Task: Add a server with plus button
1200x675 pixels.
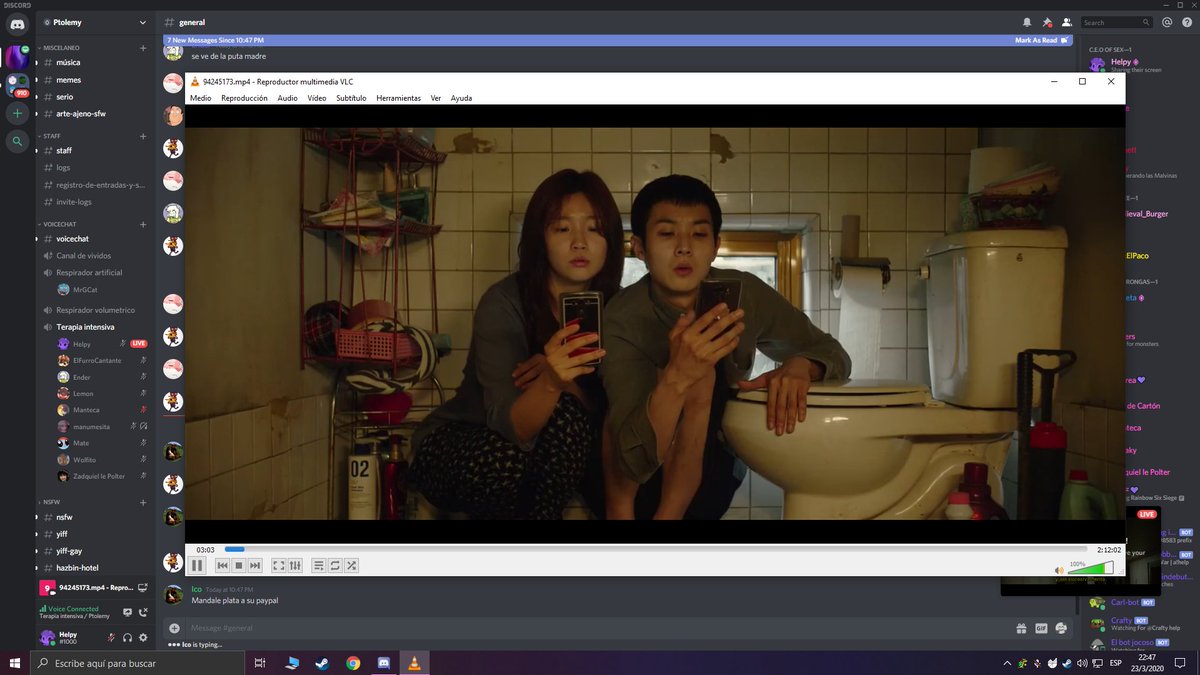Action: coord(17,113)
